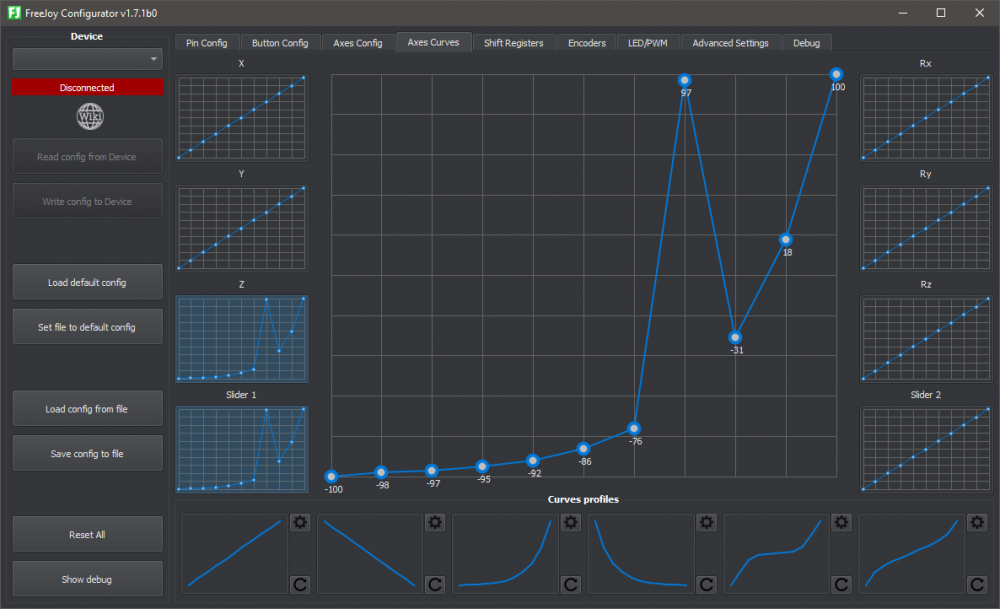The width and height of the screenshot is (1000, 609).
Task: Select the X axis curve thumbnail
Action: click(242, 118)
